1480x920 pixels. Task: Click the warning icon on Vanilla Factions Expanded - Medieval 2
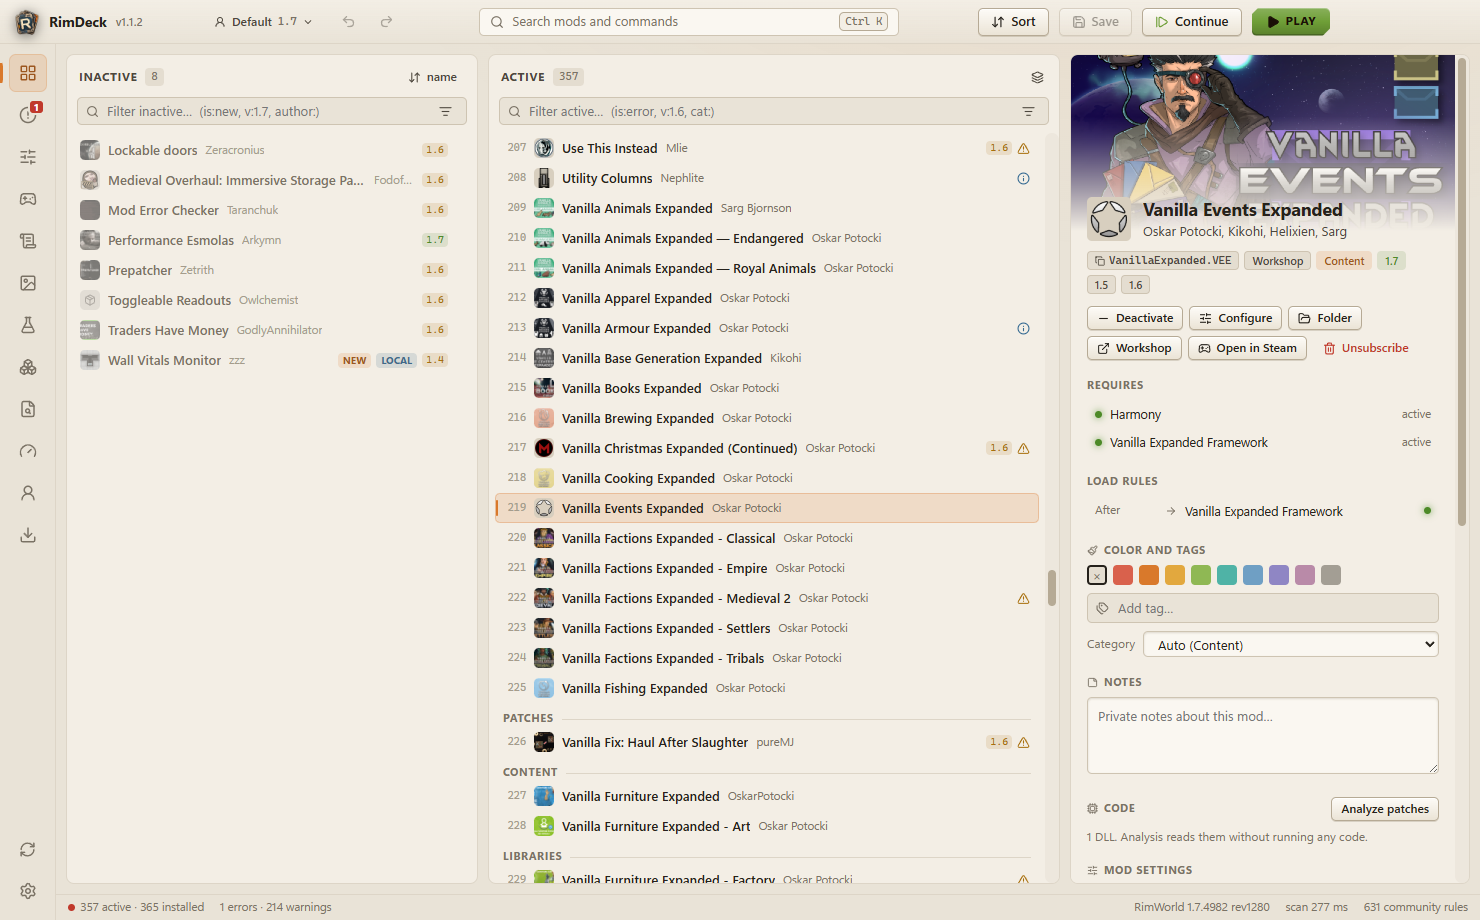point(1023,598)
